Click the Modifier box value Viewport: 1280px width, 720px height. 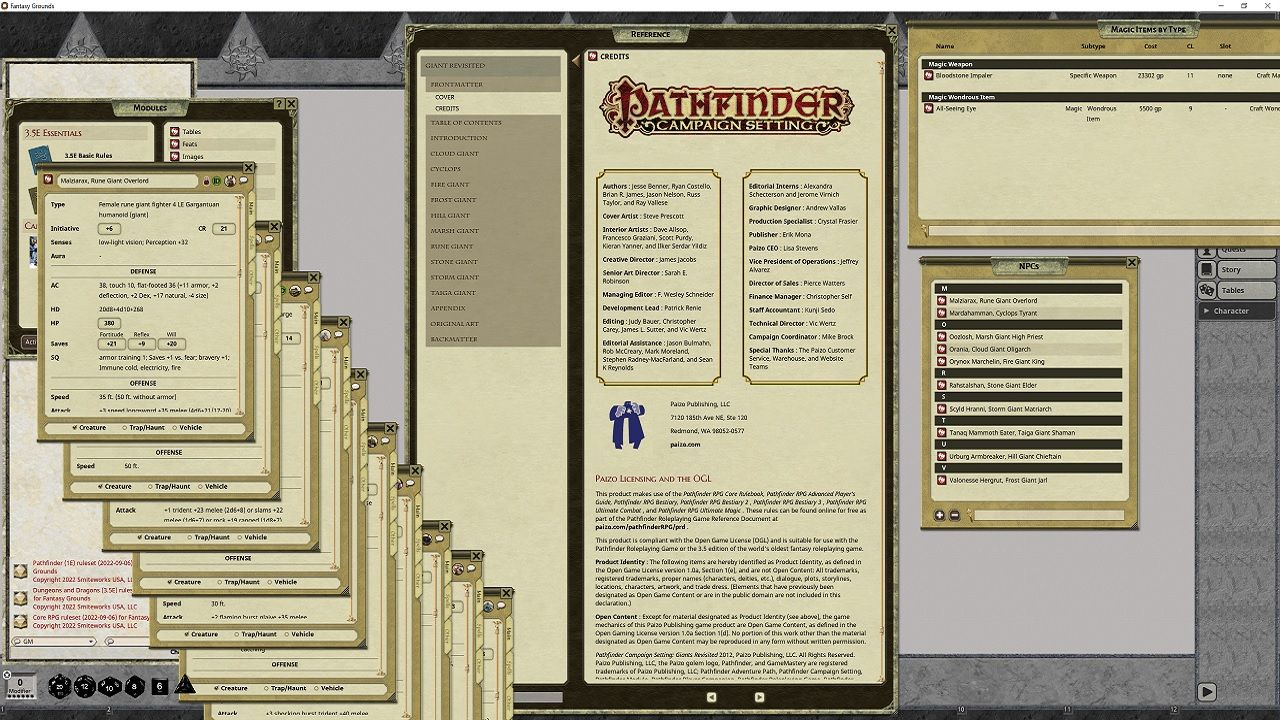coord(20,684)
